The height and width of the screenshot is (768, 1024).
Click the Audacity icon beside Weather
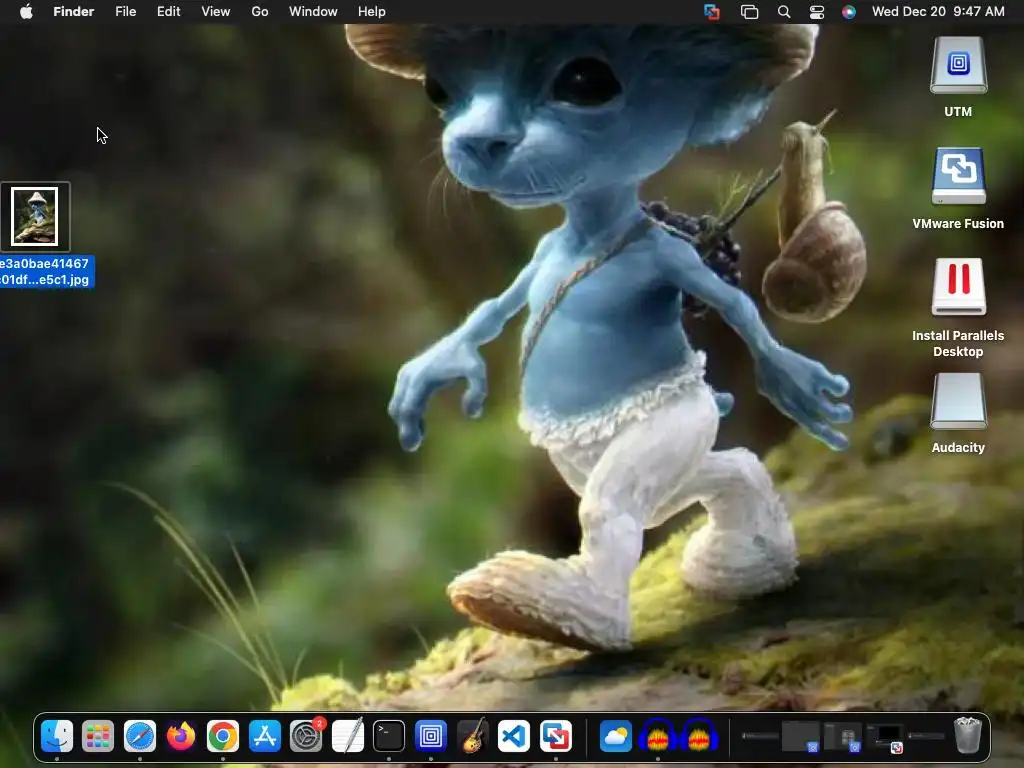(x=658, y=736)
